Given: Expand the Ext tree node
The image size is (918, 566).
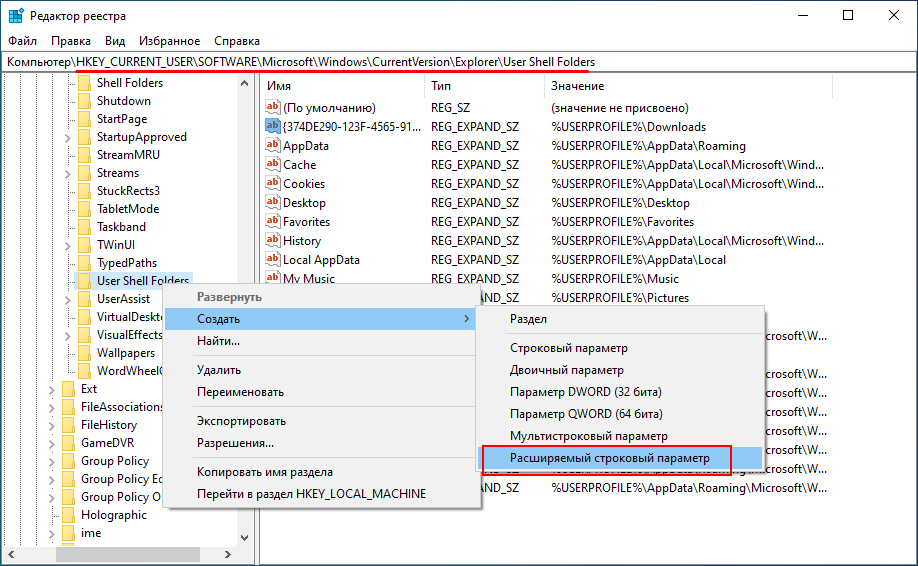Looking at the screenshot, I should 52,390.
